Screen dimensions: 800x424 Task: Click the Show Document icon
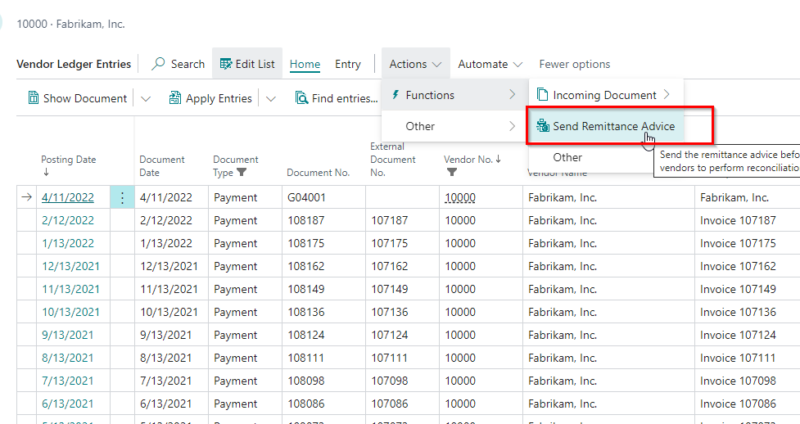point(33,98)
